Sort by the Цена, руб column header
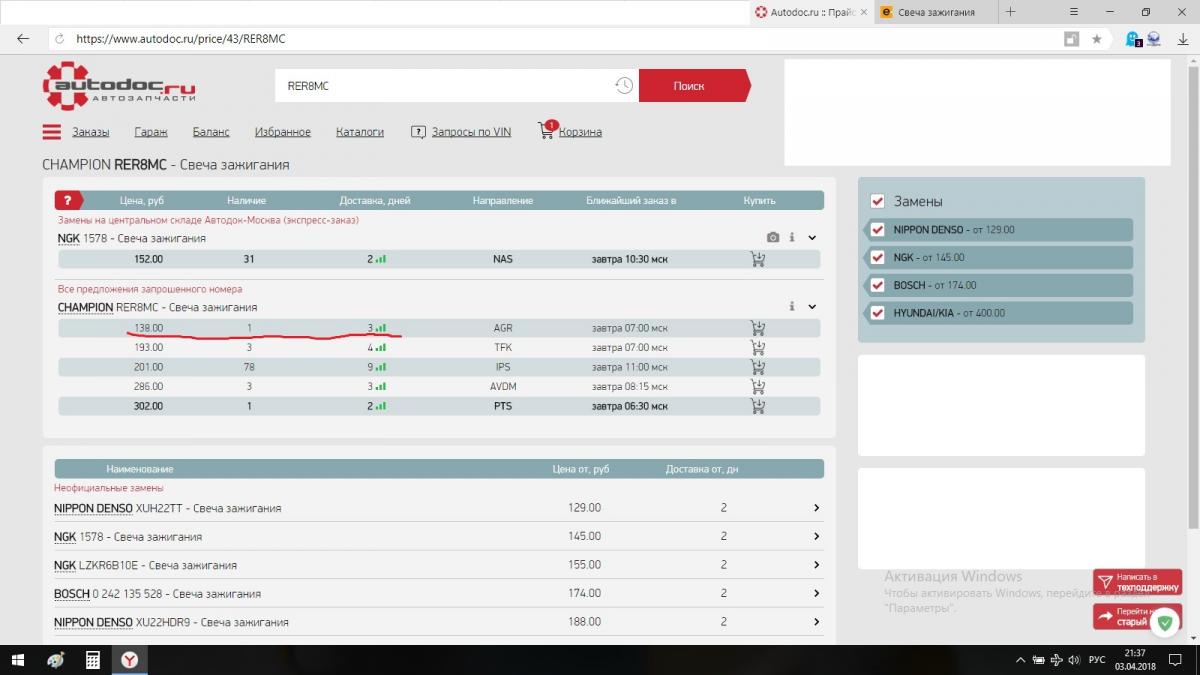Viewport: 1200px width, 675px height. [x=141, y=200]
